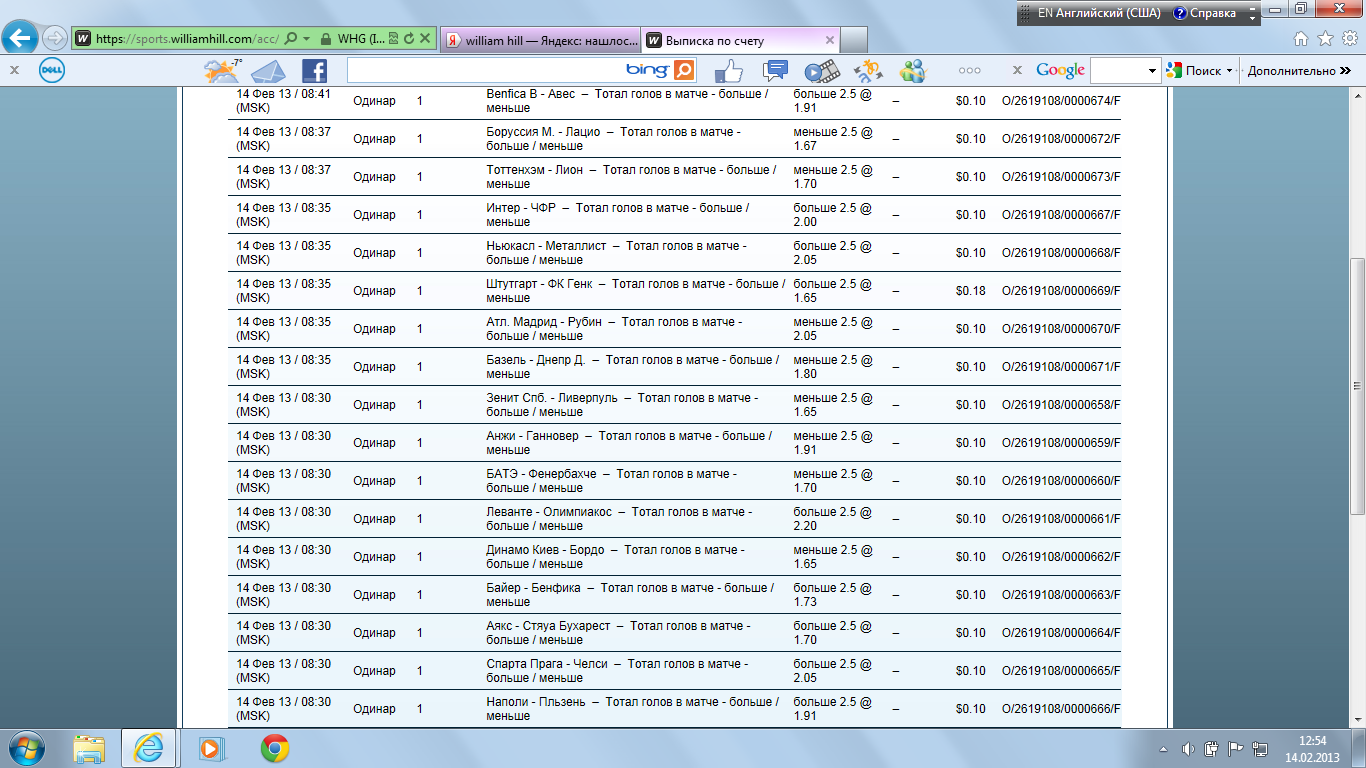
Task: Close the Выписка по счету tab
Action: (829, 40)
